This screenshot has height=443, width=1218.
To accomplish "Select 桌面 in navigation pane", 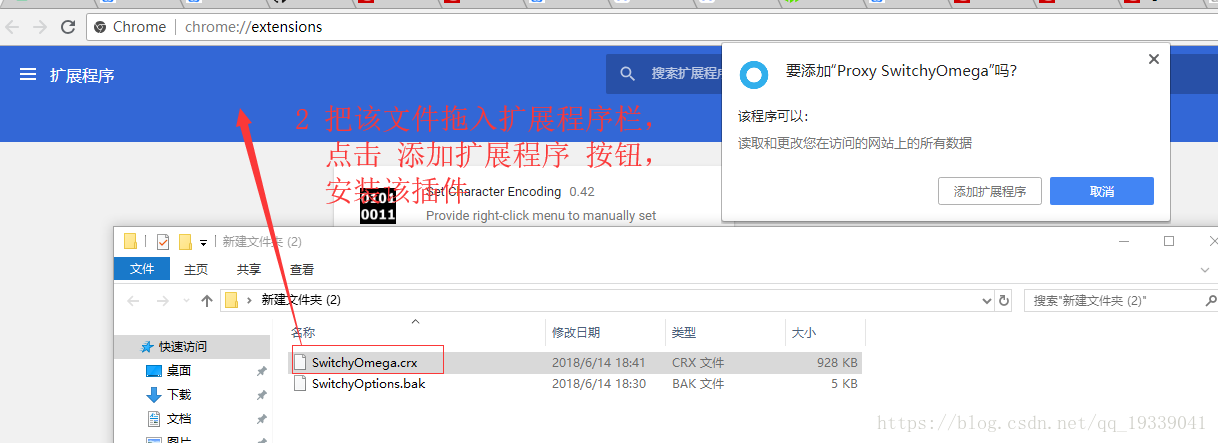I will [179, 371].
